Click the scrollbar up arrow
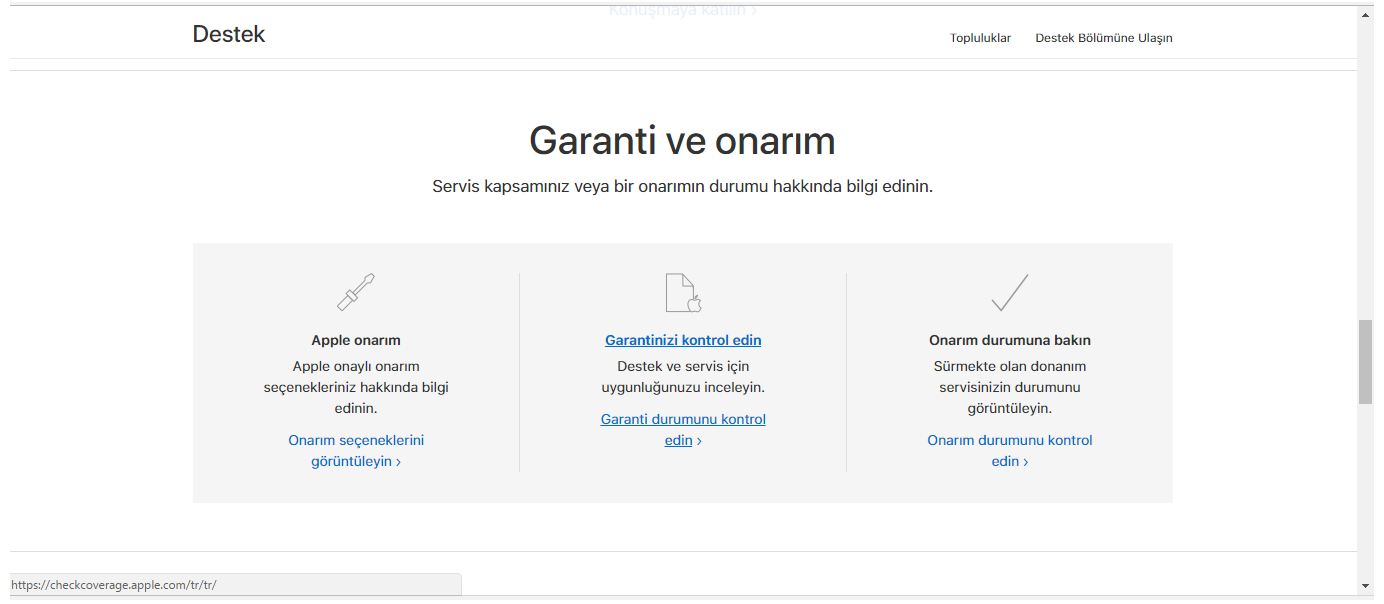Image resolution: width=1384 pixels, height=604 pixels. pyautogui.click(x=1365, y=13)
